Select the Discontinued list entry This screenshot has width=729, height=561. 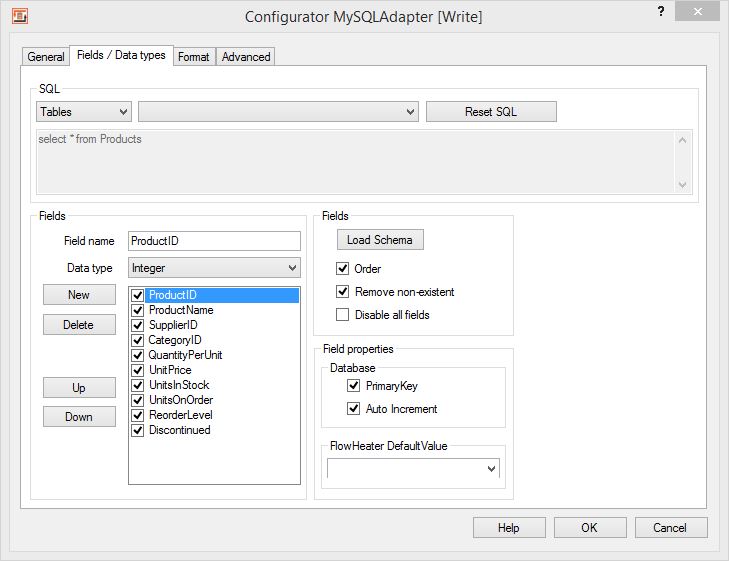tap(179, 430)
